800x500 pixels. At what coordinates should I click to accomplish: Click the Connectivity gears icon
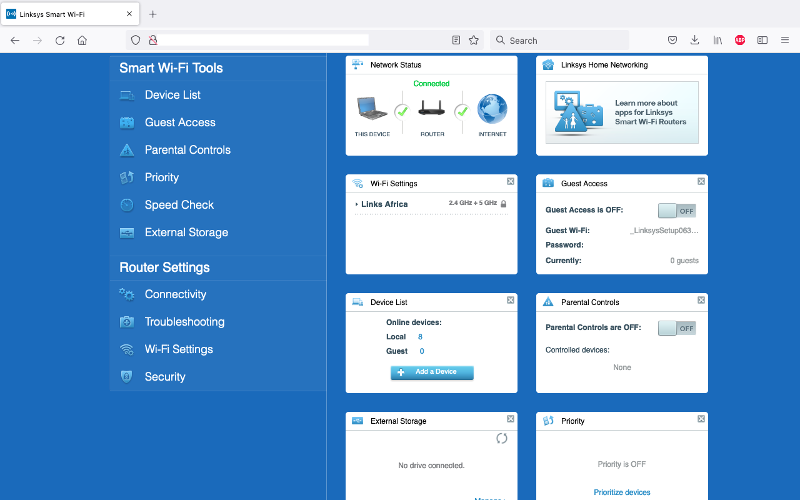(127, 294)
